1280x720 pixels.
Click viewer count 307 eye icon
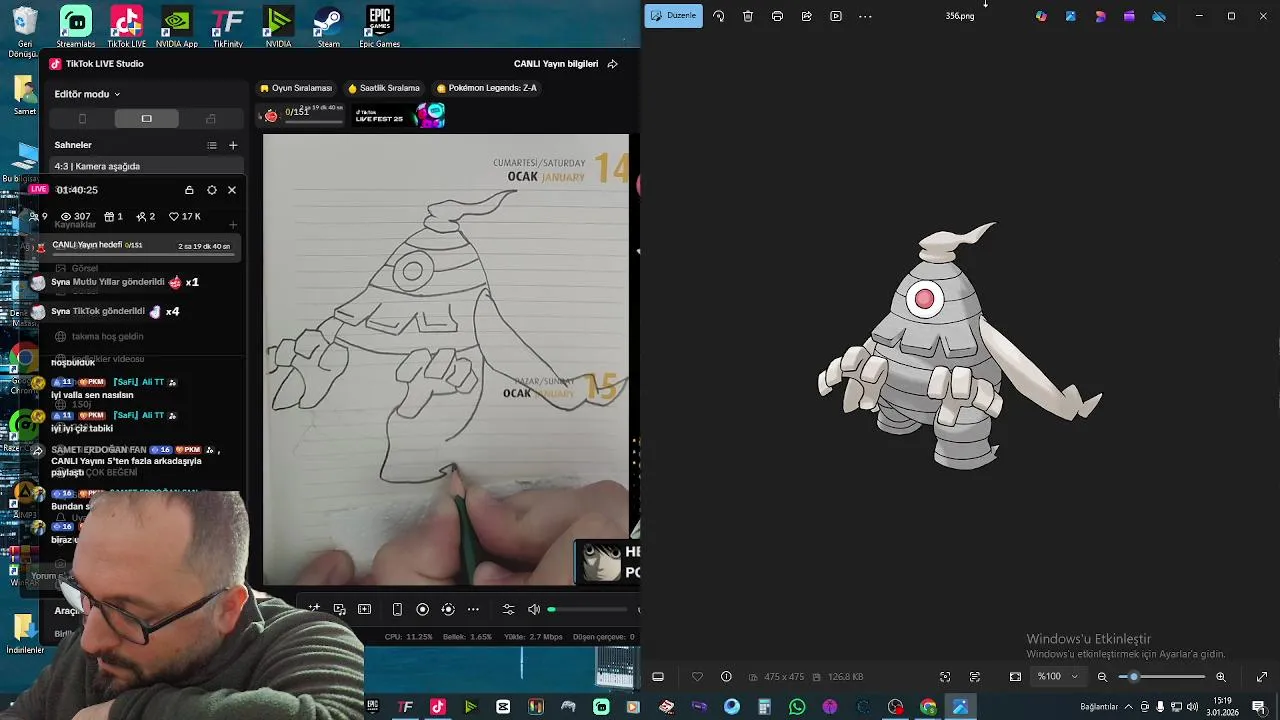pos(75,216)
